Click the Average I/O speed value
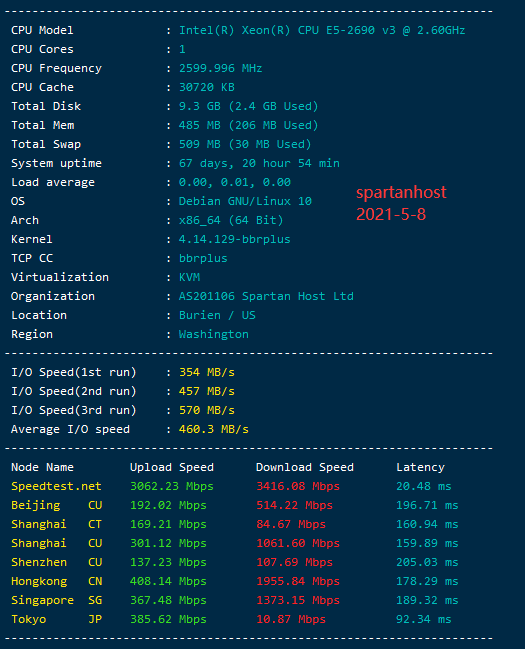The image size is (525, 649). point(214,429)
